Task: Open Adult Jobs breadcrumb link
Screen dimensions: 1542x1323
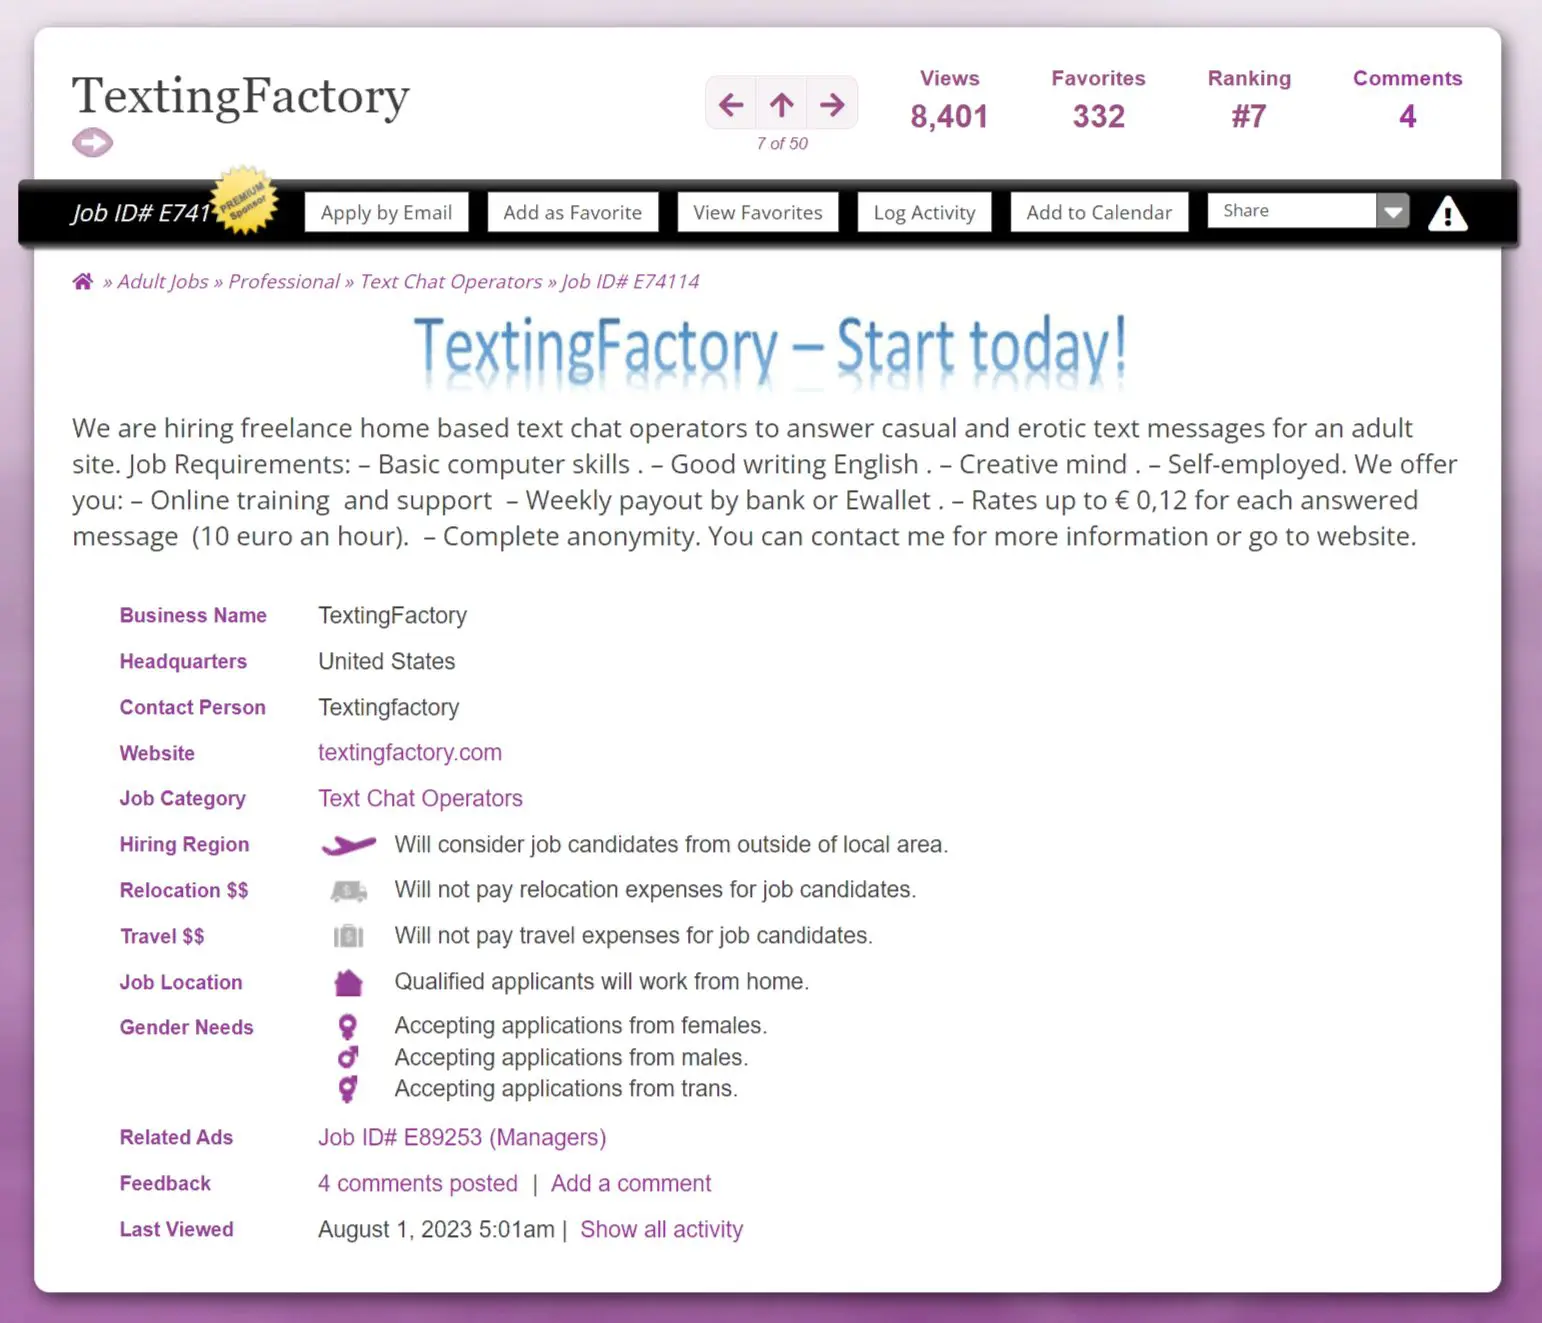Action: coord(163,281)
